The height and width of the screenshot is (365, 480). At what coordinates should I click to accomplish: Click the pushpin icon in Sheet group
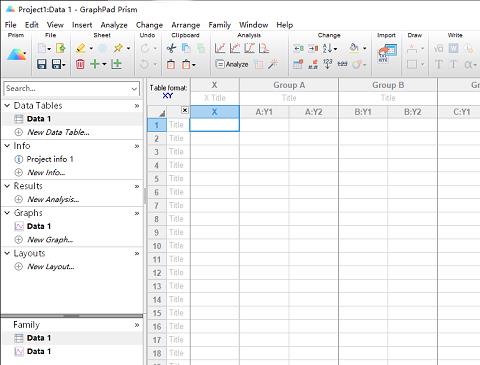tap(118, 48)
